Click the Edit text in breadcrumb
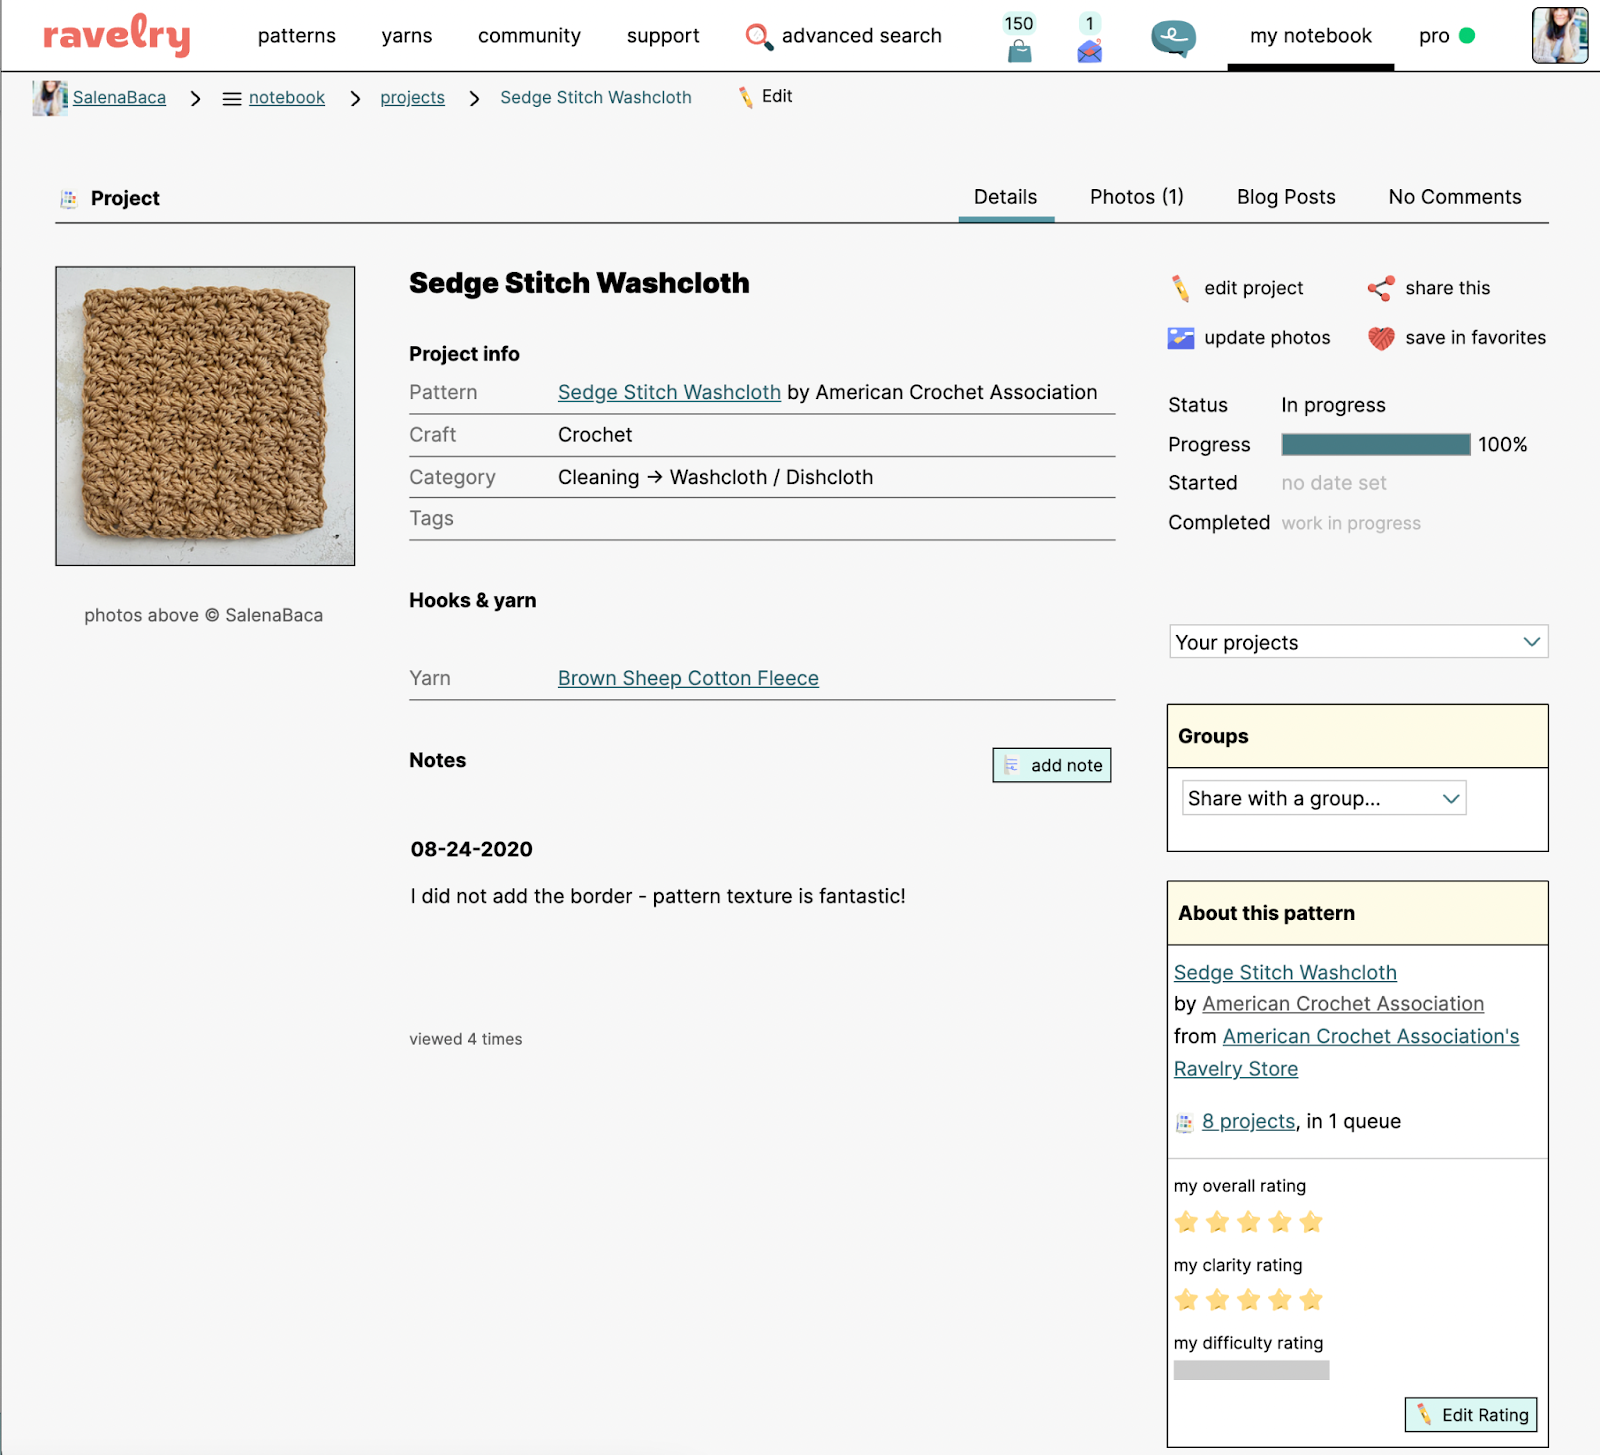Screen dimensions: 1600x1455 [777, 97]
